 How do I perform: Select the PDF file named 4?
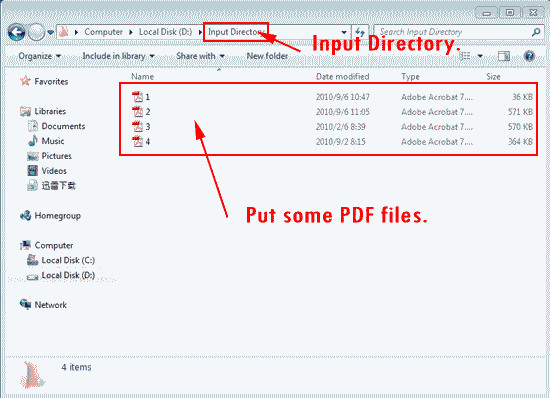(148, 142)
